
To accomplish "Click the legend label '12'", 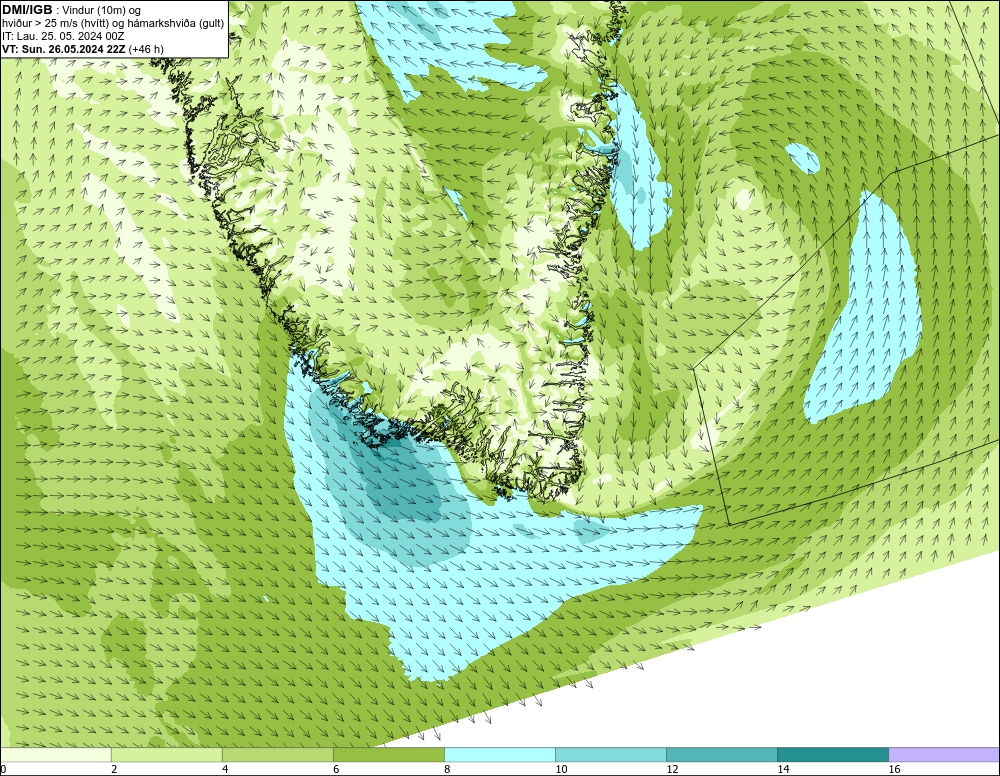I will [672, 769].
